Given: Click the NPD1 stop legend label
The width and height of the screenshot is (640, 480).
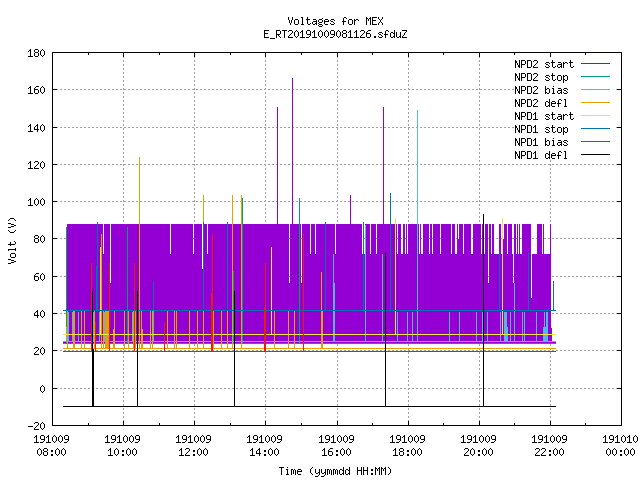Looking at the screenshot, I should (x=541, y=129).
